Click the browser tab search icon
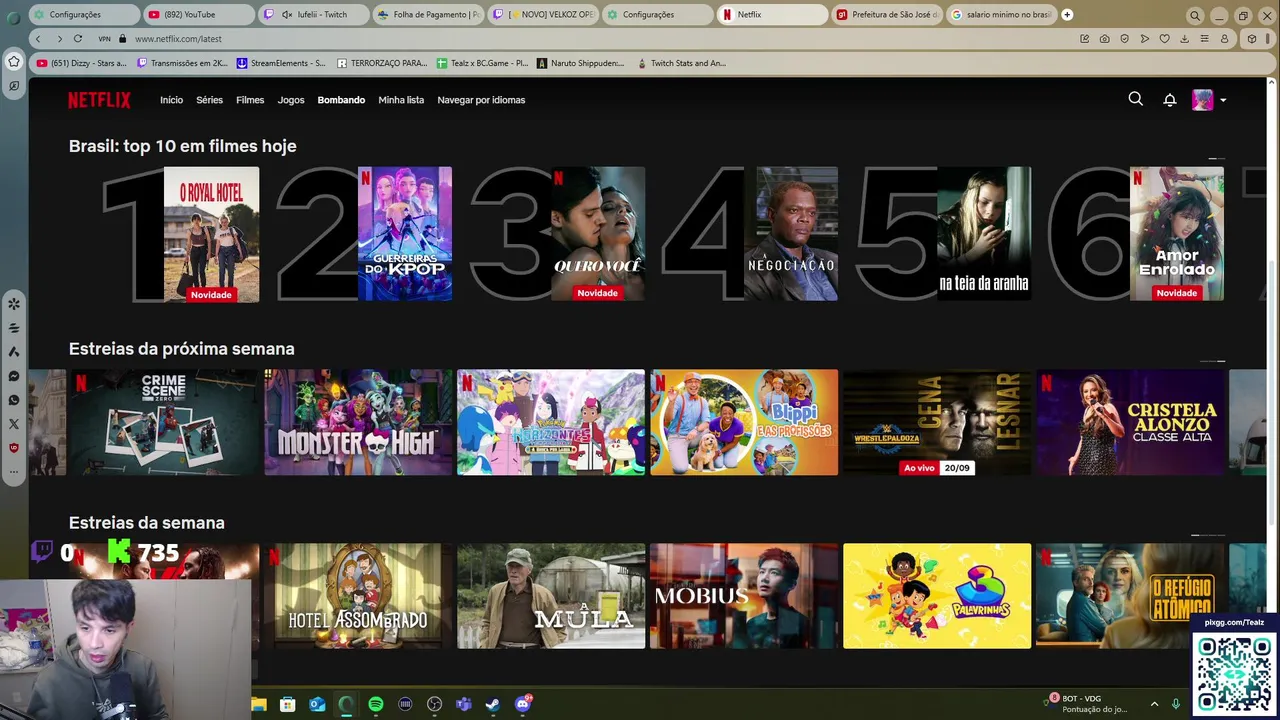Viewport: 1280px width, 720px height. click(x=1195, y=15)
